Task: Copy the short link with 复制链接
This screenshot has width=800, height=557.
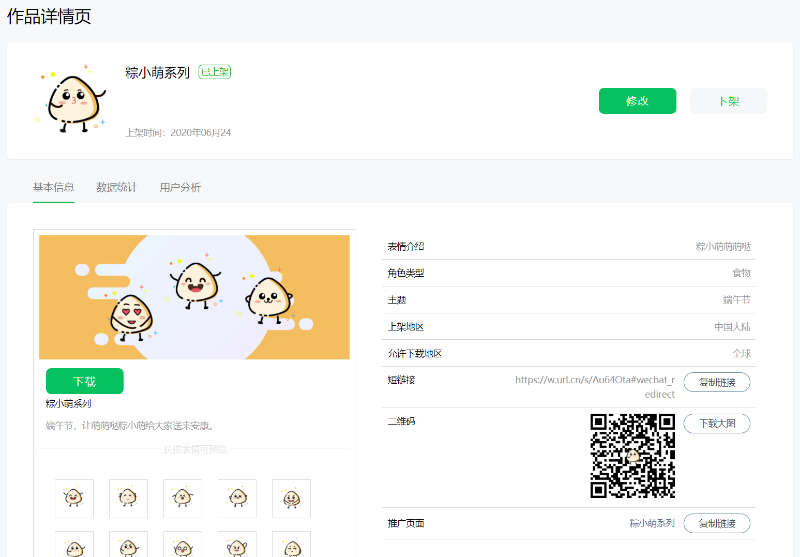Action: (717, 382)
